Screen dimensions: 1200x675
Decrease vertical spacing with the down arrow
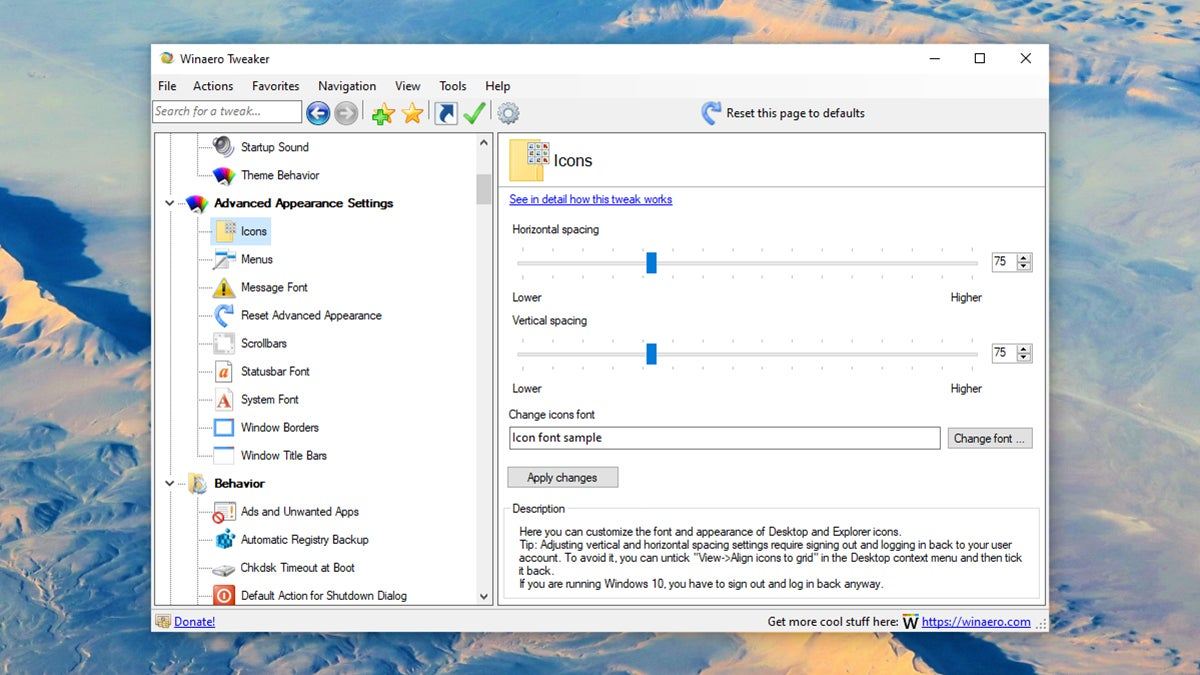coord(1024,358)
